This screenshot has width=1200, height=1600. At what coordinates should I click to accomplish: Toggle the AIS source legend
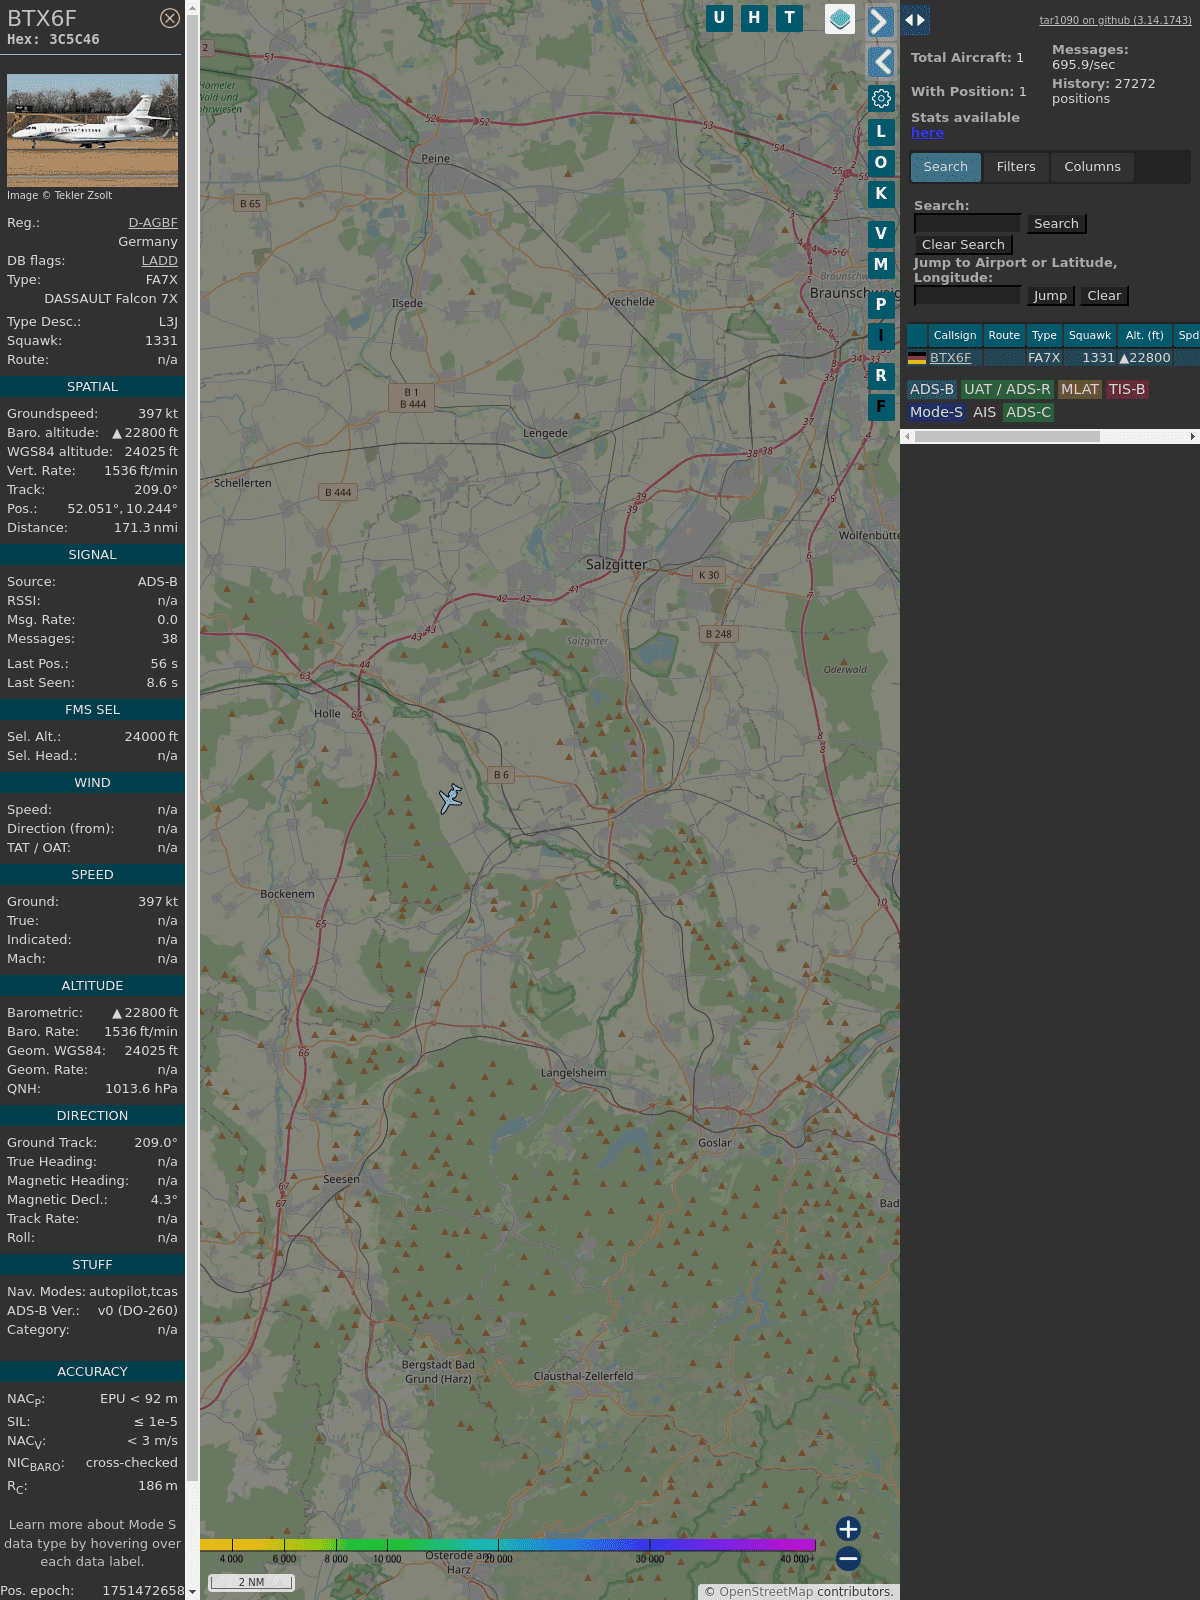point(985,413)
